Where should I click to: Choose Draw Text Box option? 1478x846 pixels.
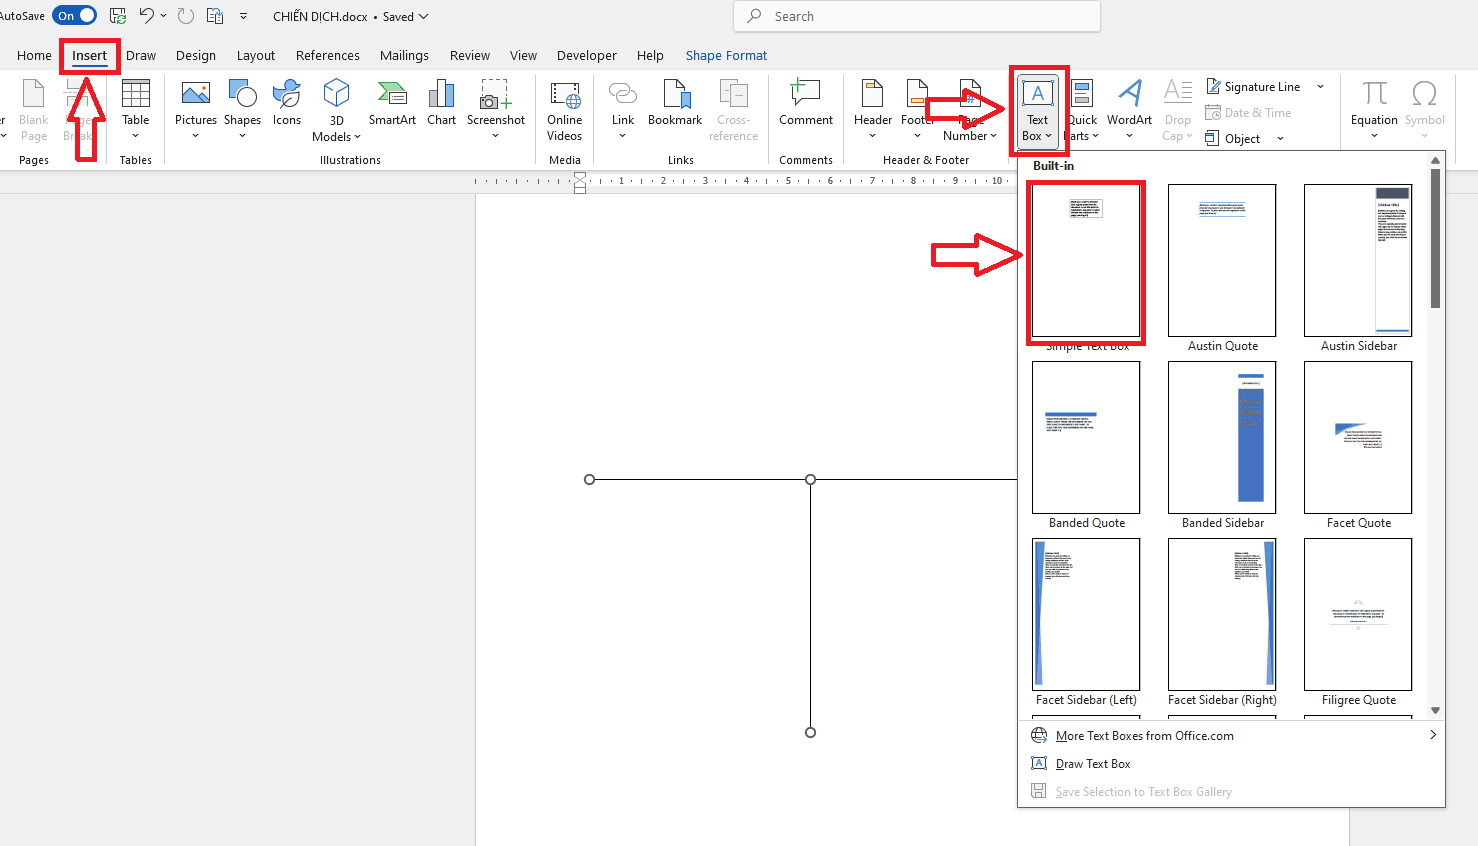1093,764
